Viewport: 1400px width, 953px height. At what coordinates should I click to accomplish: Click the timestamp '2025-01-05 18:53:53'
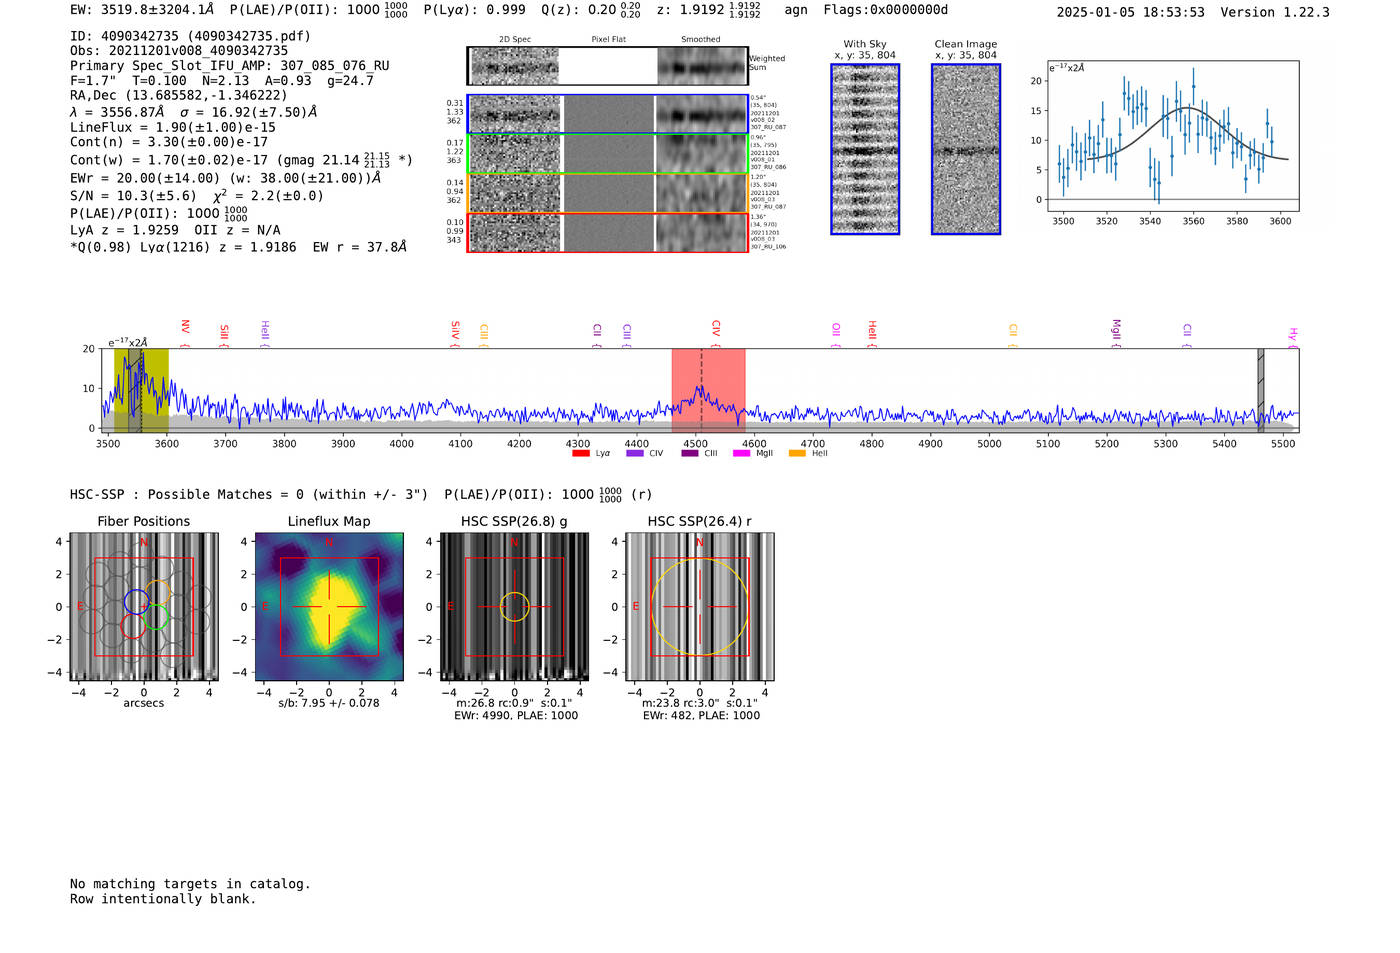(1131, 12)
